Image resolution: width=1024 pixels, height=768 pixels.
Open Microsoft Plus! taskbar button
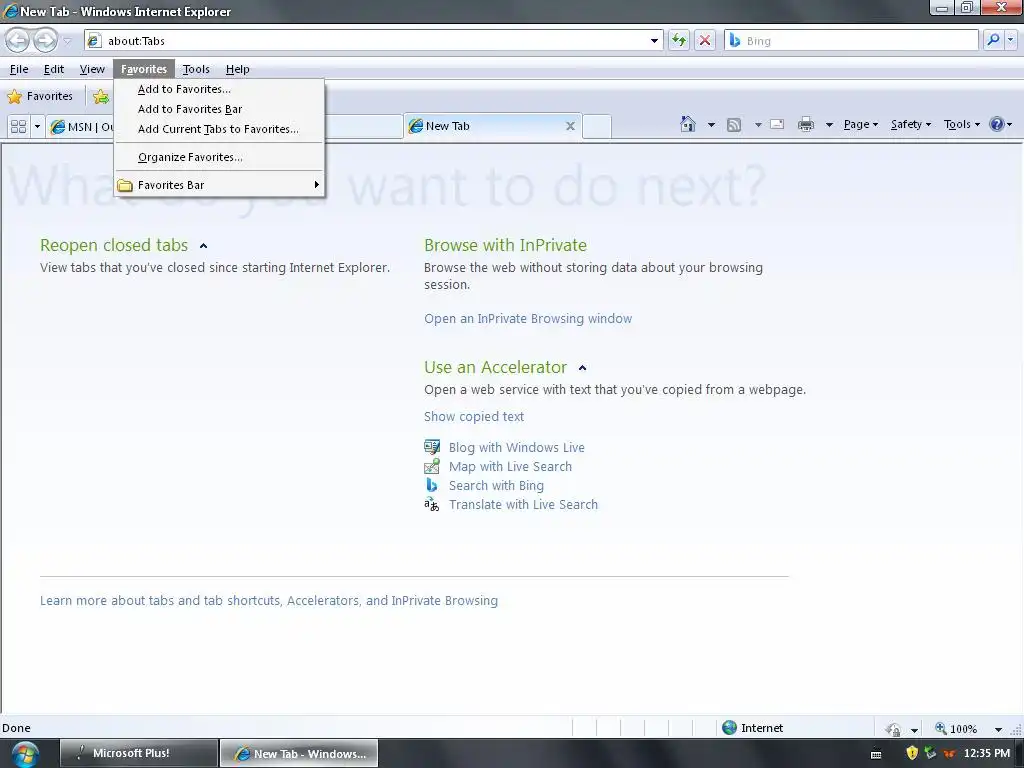[139, 753]
